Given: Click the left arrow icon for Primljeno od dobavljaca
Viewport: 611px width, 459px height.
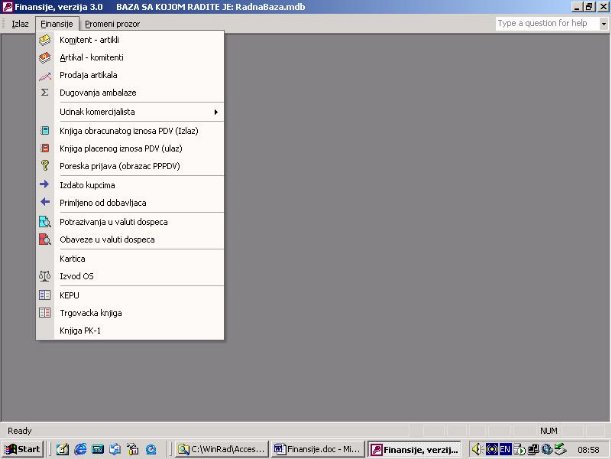Looking at the screenshot, I should (x=44, y=203).
